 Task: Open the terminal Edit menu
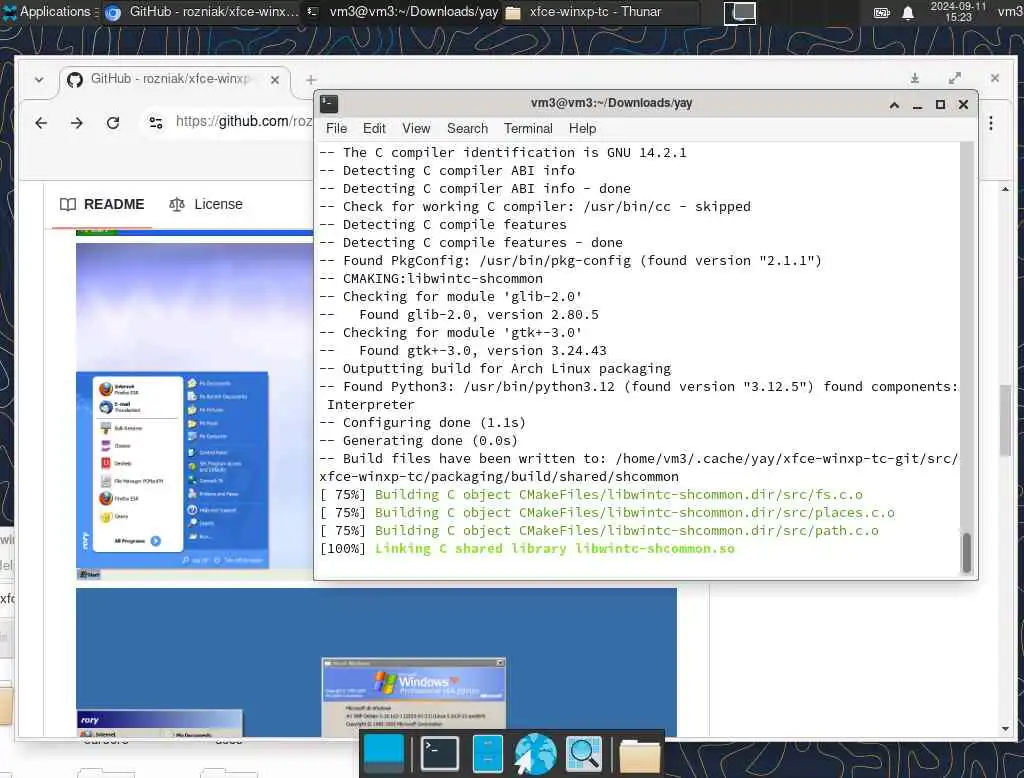[x=374, y=129]
